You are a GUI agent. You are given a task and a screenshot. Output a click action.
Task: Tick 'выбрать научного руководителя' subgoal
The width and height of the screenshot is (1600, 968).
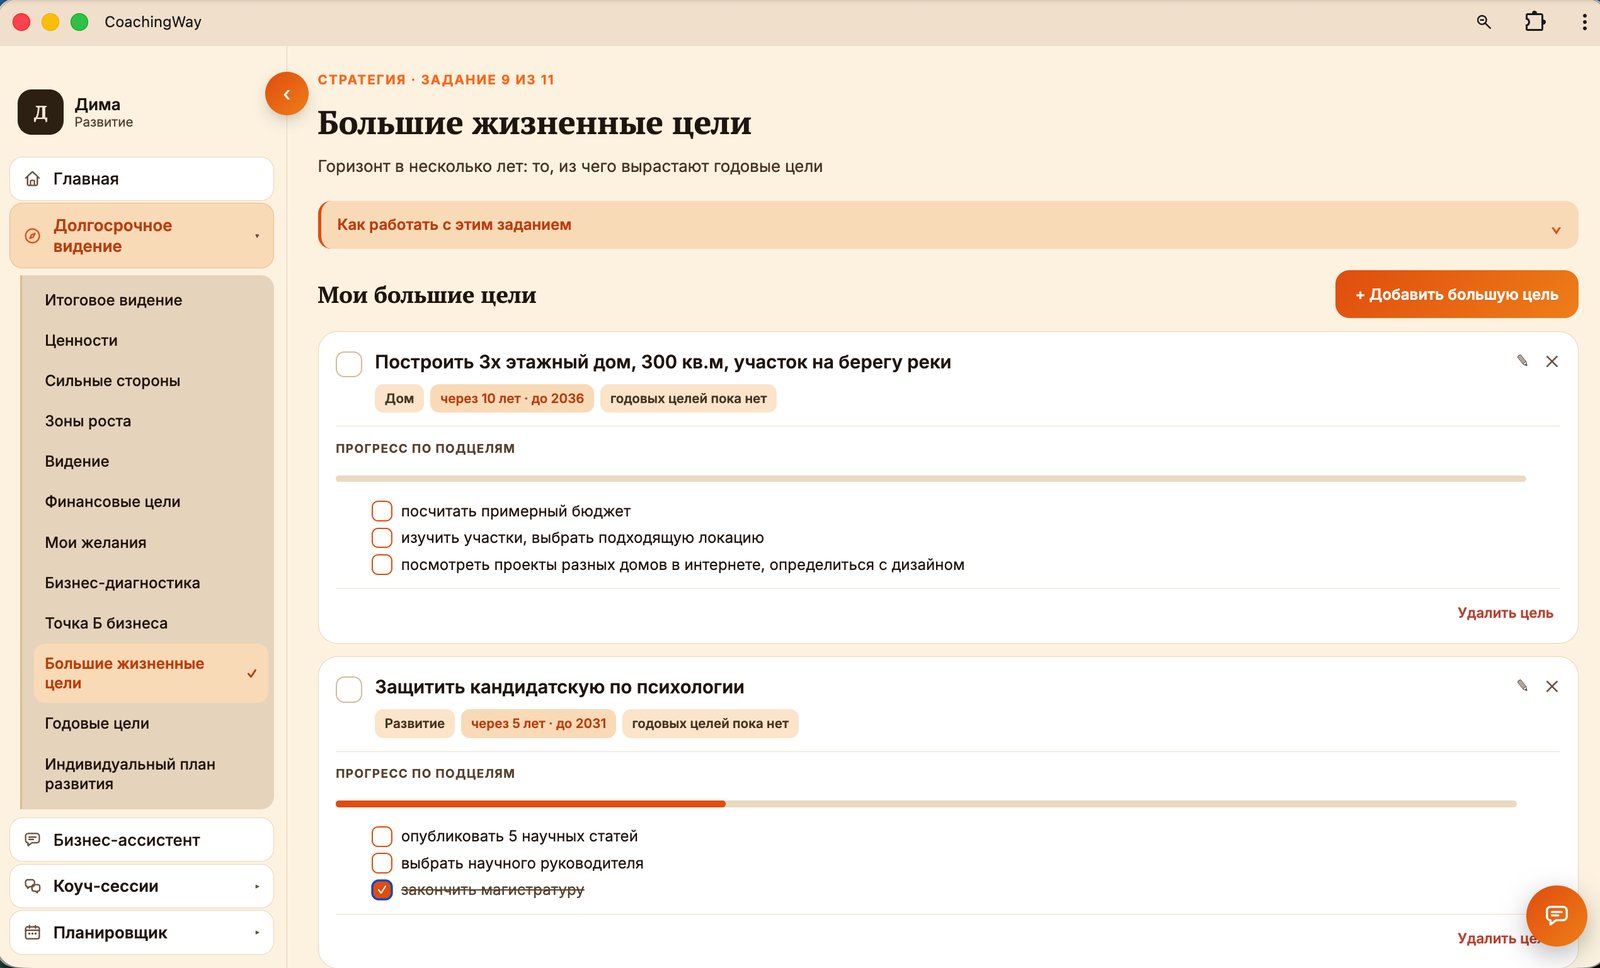coord(382,863)
